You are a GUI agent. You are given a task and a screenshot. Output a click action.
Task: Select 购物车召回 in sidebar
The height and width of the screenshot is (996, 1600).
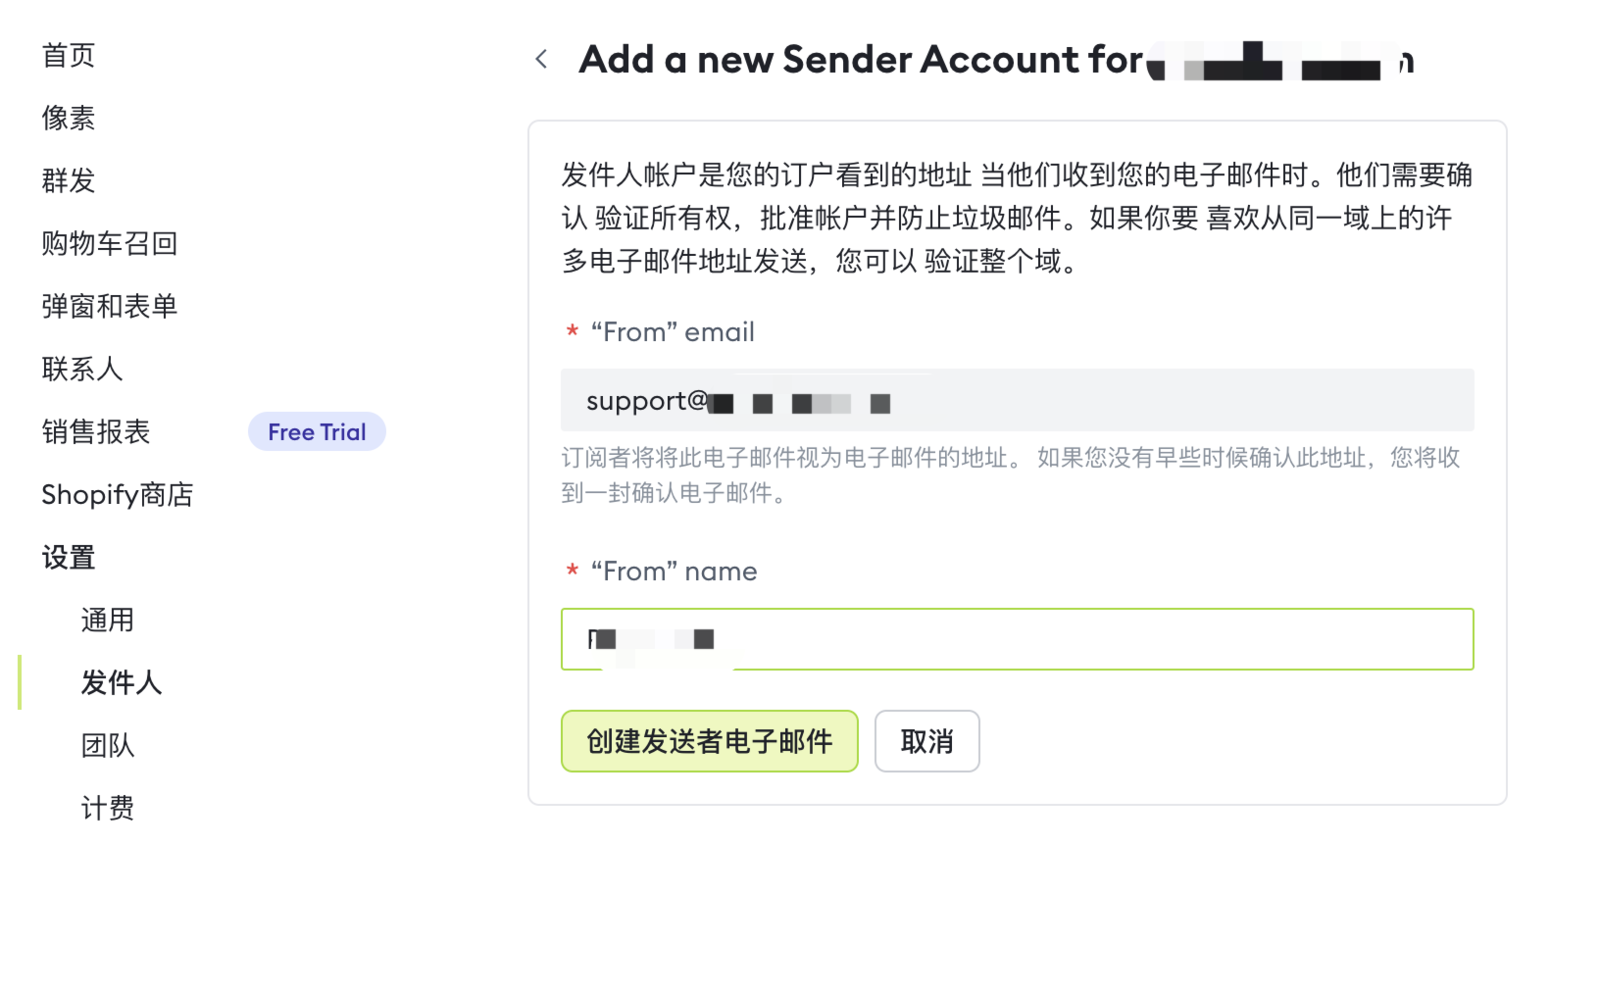point(109,244)
